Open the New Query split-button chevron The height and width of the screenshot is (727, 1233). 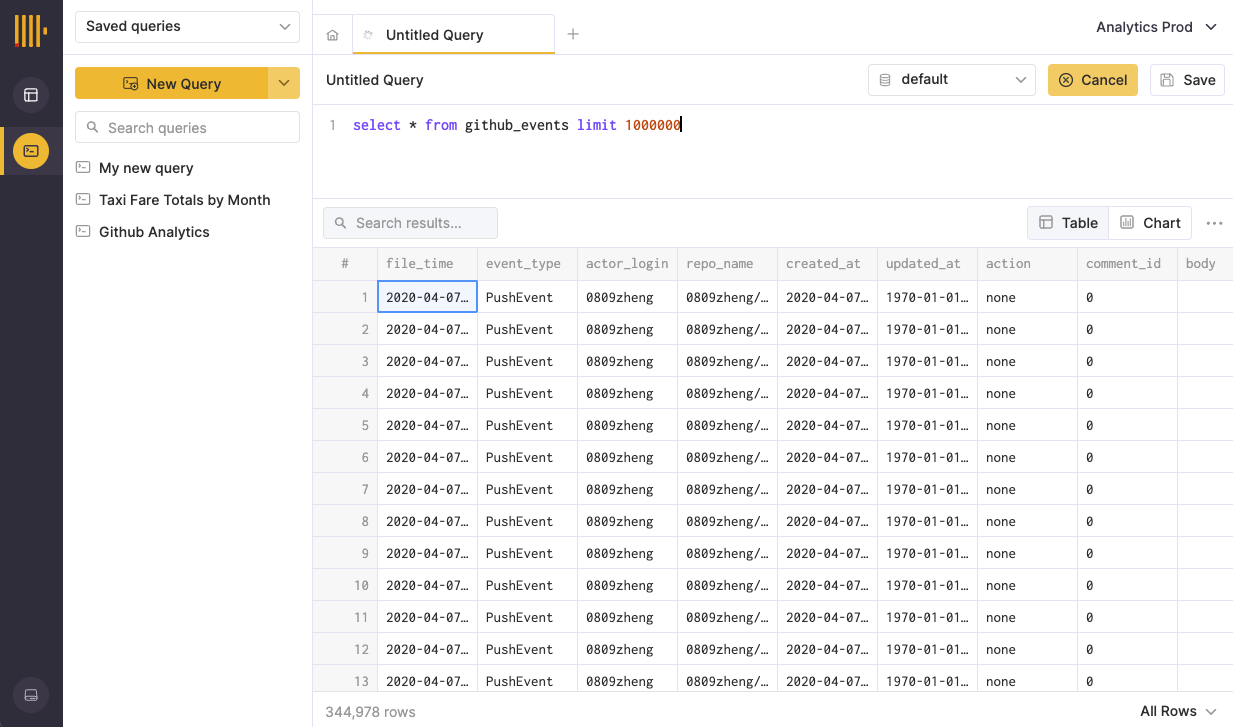click(x=283, y=83)
